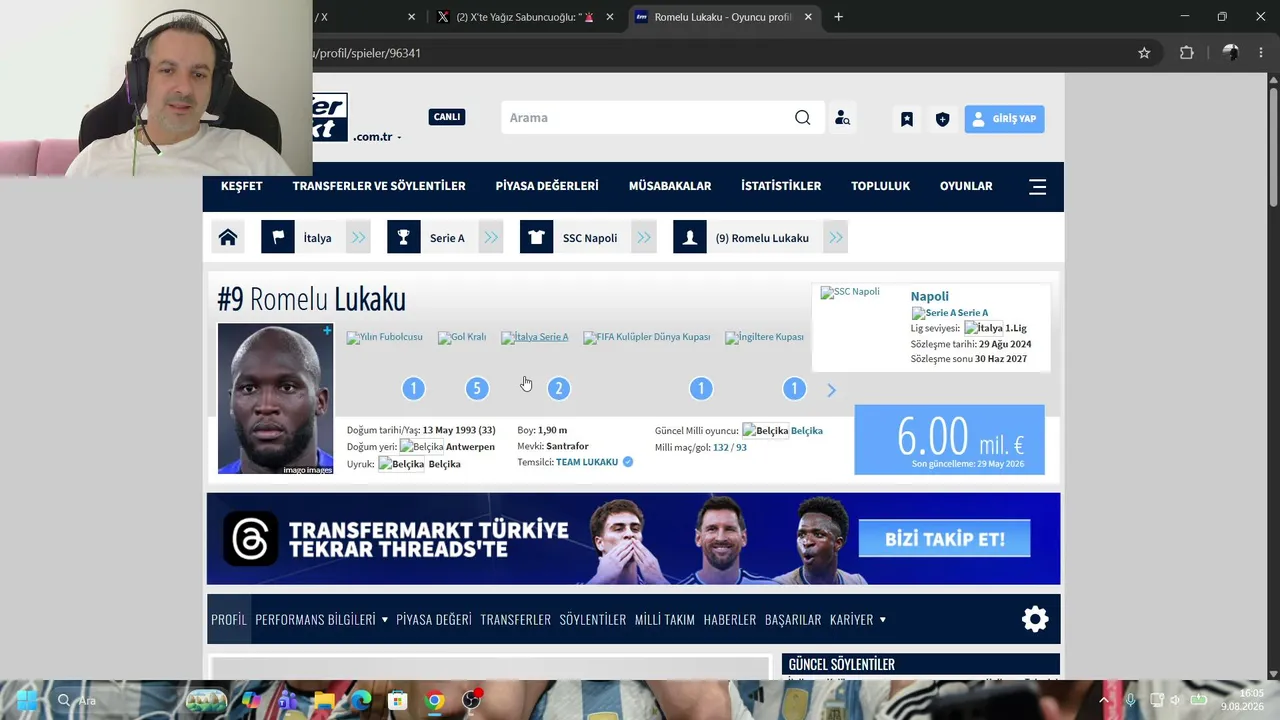Image resolution: width=1280 pixels, height=720 pixels.
Task: Open Microsoft Edge from the taskbar
Action: coord(361,700)
